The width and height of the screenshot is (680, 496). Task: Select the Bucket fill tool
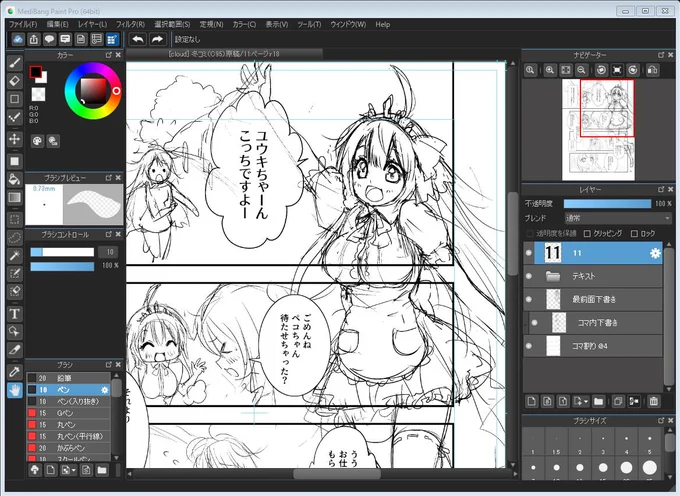point(14,179)
